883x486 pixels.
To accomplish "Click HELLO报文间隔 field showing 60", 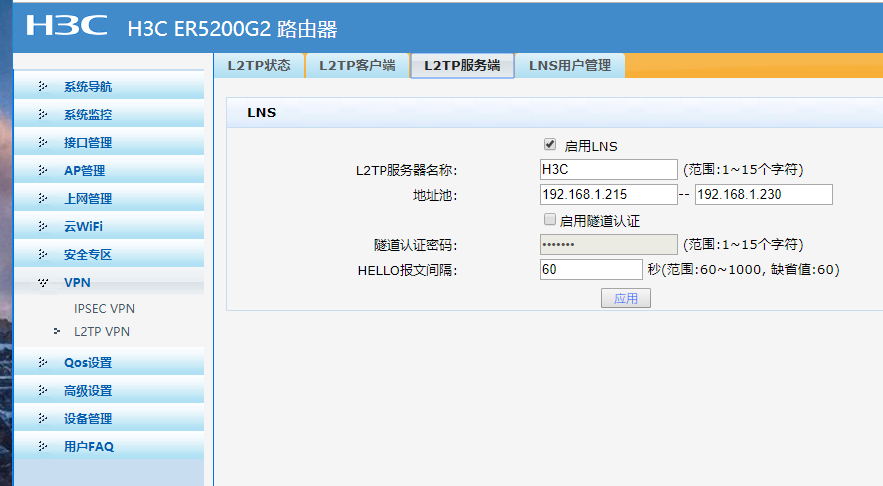I will tap(591, 269).
